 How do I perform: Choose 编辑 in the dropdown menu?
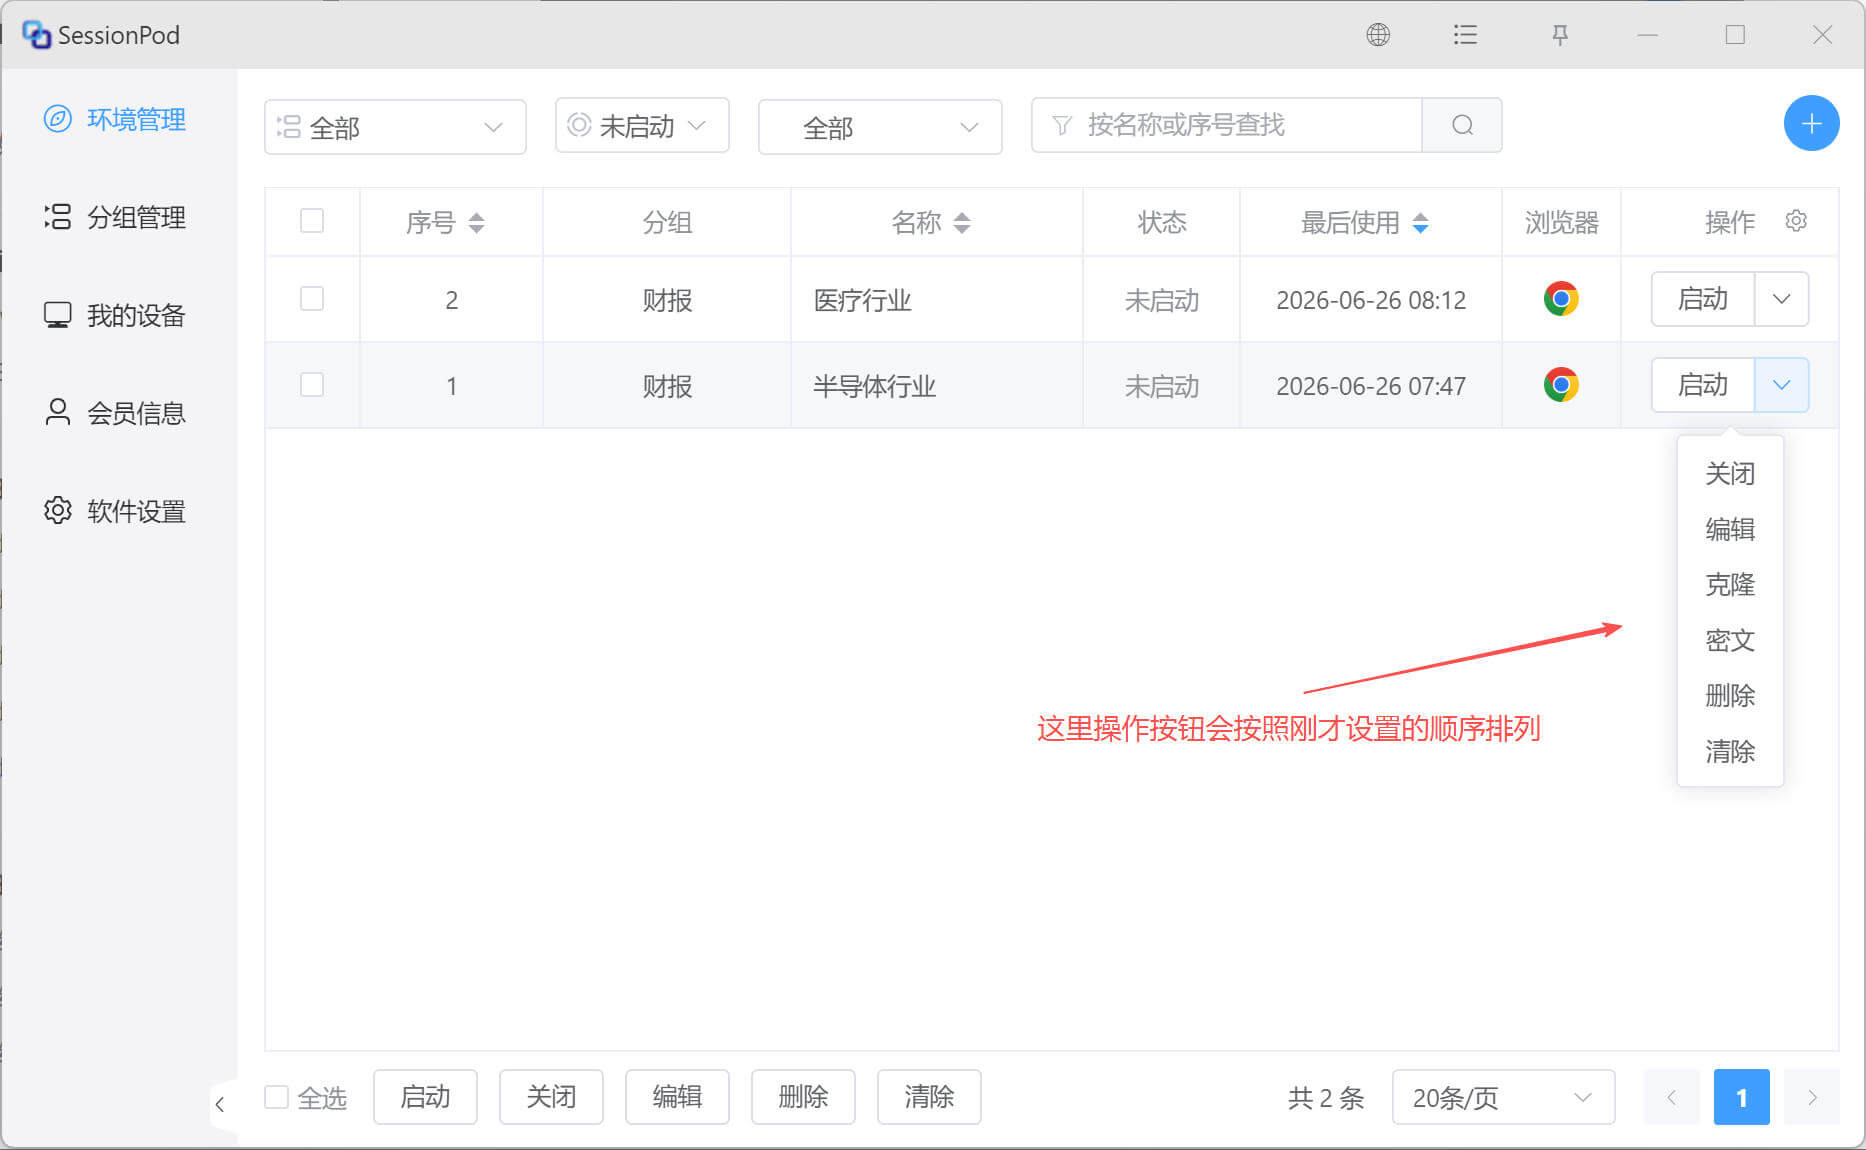(1730, 529)
